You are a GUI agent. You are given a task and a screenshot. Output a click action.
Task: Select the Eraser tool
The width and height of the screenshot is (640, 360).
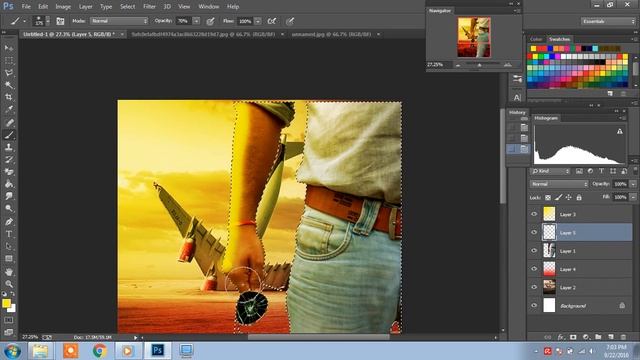9,172
